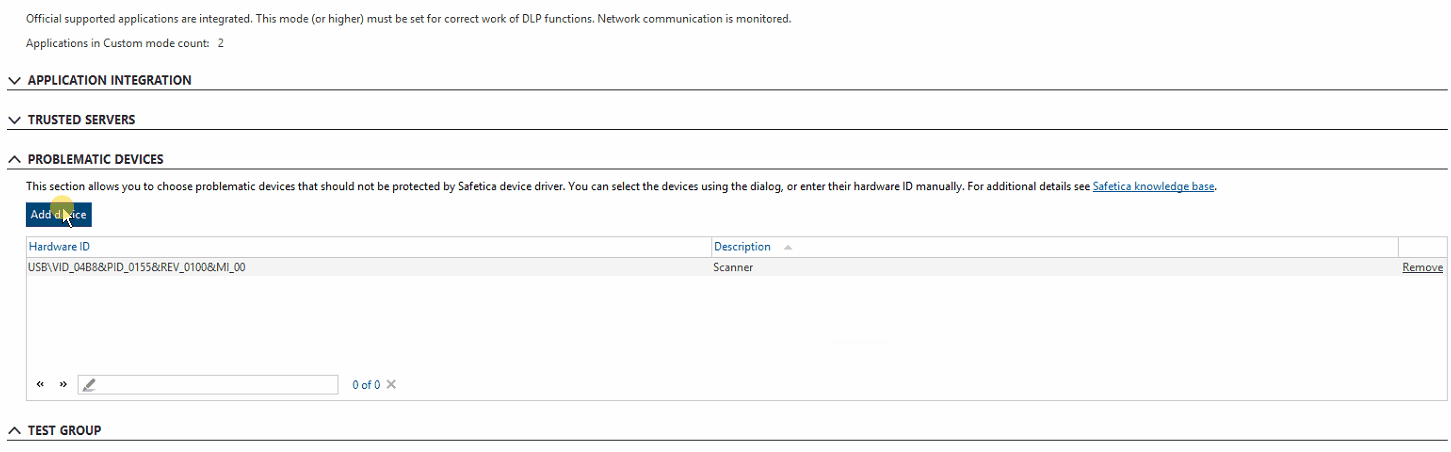Click the sort arrow next to Description

point(787,247)
